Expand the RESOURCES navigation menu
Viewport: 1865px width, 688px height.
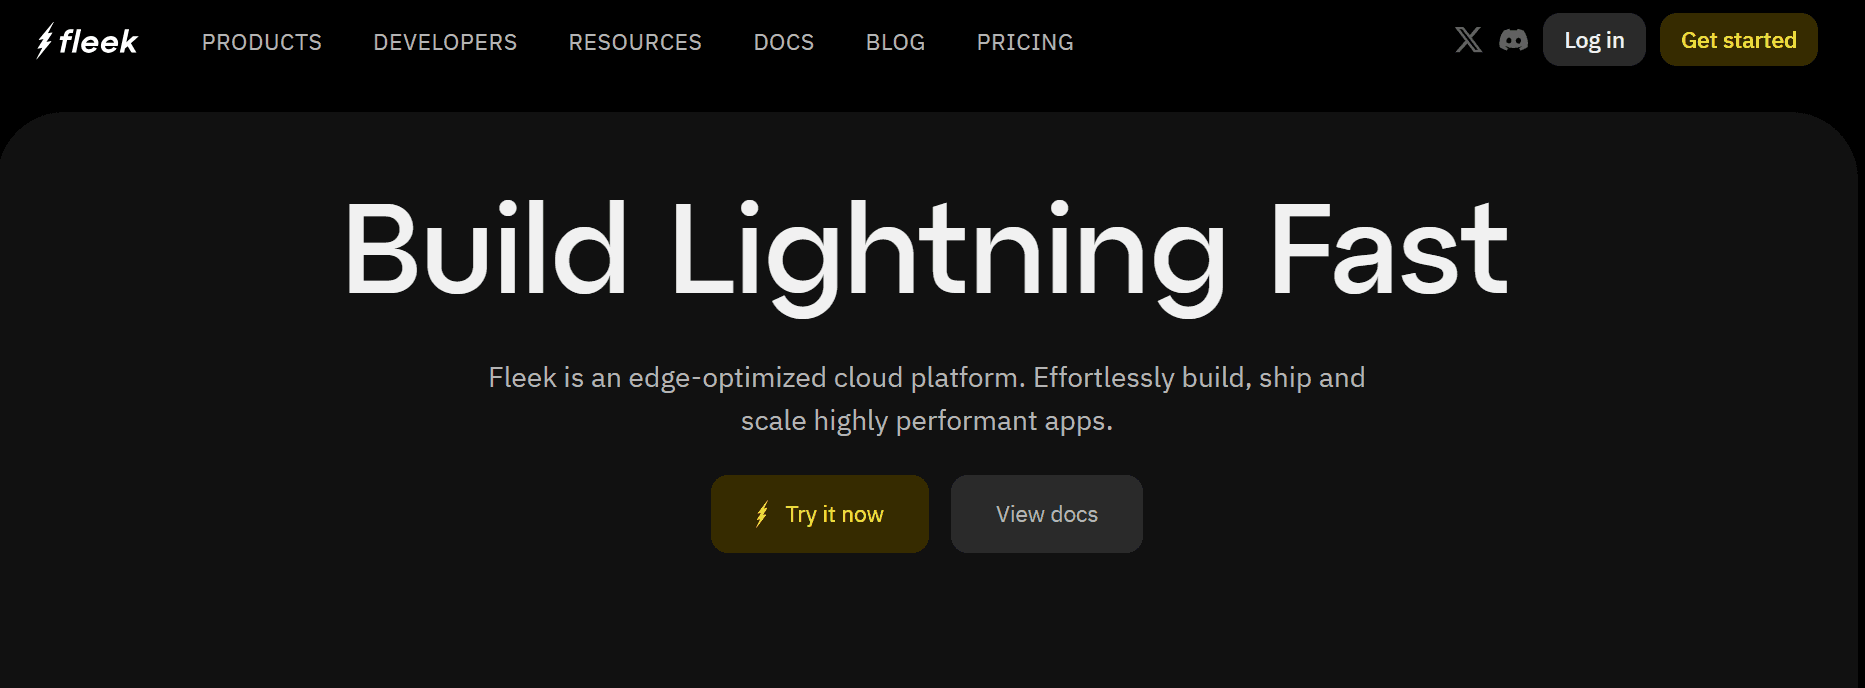[635, 42]
